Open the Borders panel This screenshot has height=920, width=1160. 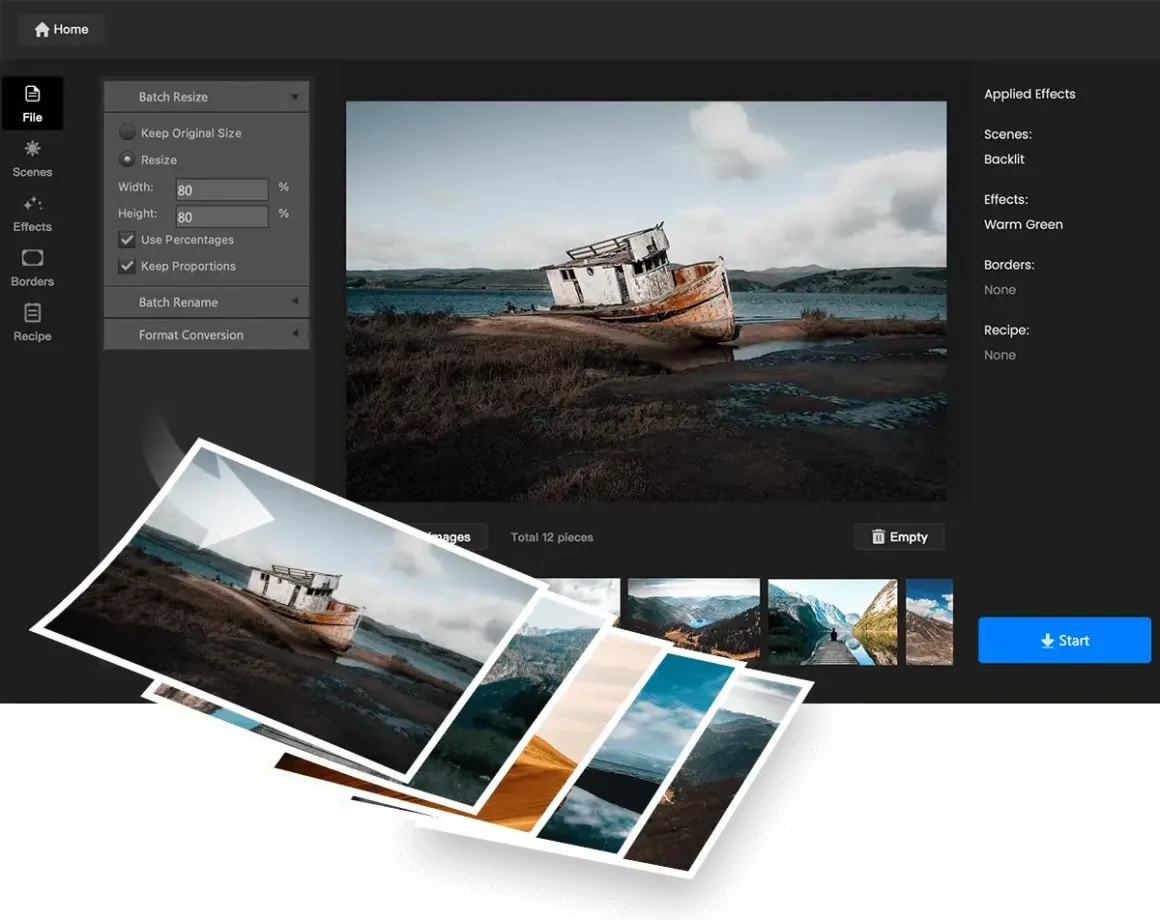32,268
